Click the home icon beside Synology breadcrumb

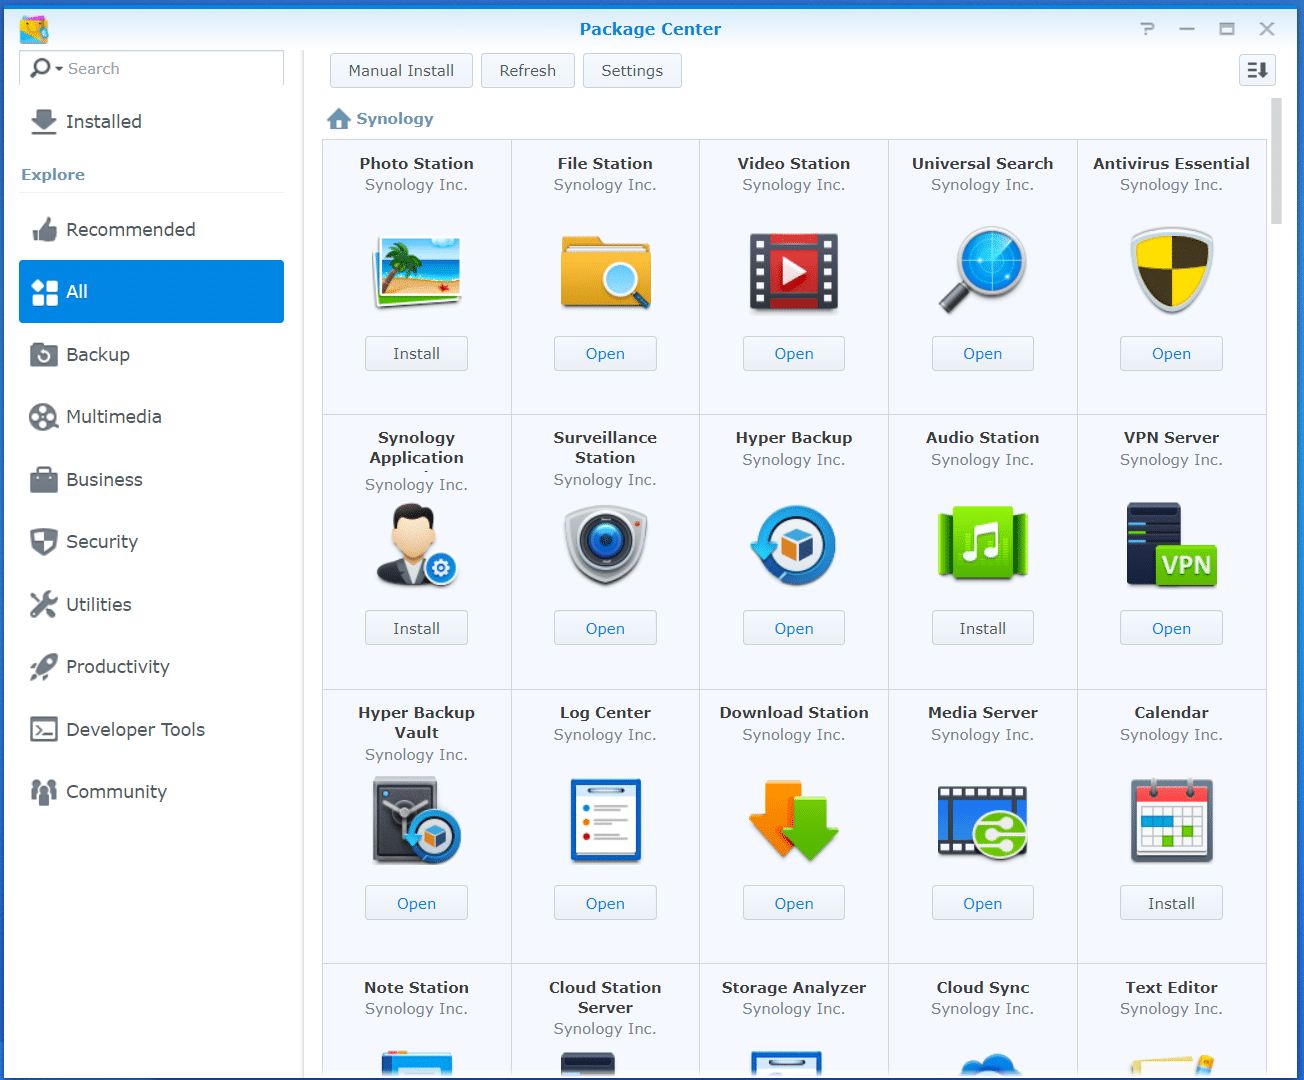[x=338, y=118]
